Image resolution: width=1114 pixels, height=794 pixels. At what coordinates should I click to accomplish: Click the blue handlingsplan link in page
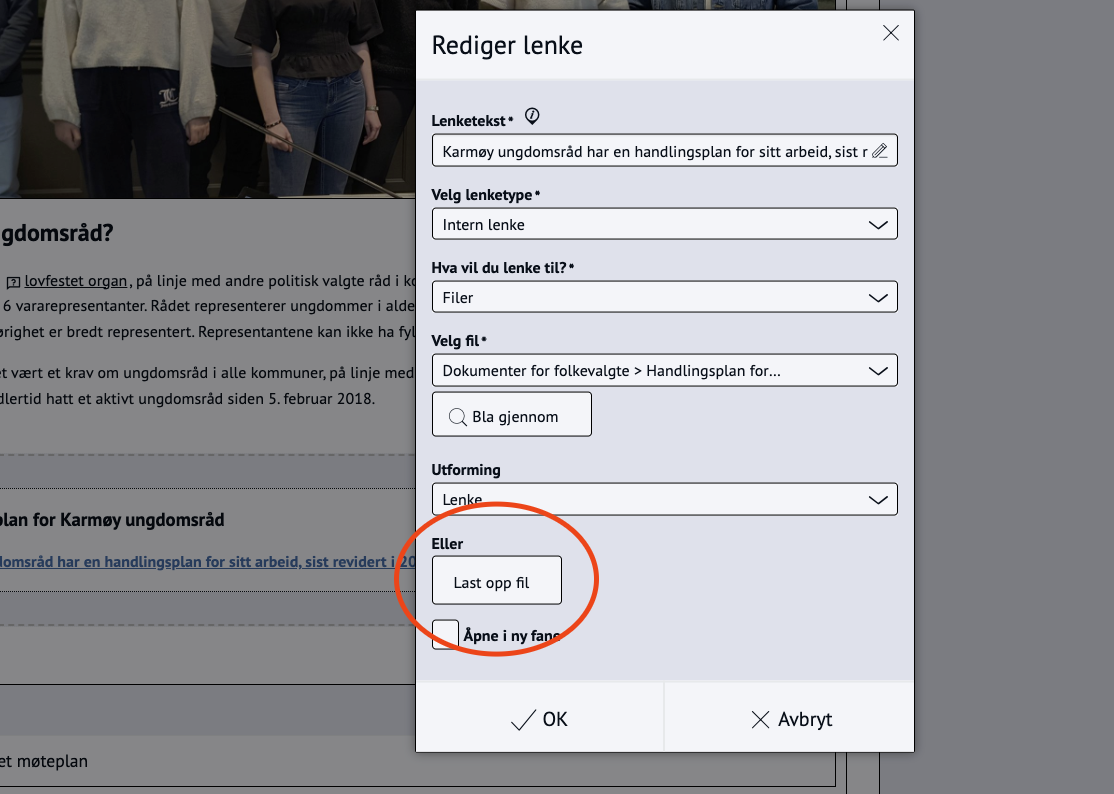(200, 562)
